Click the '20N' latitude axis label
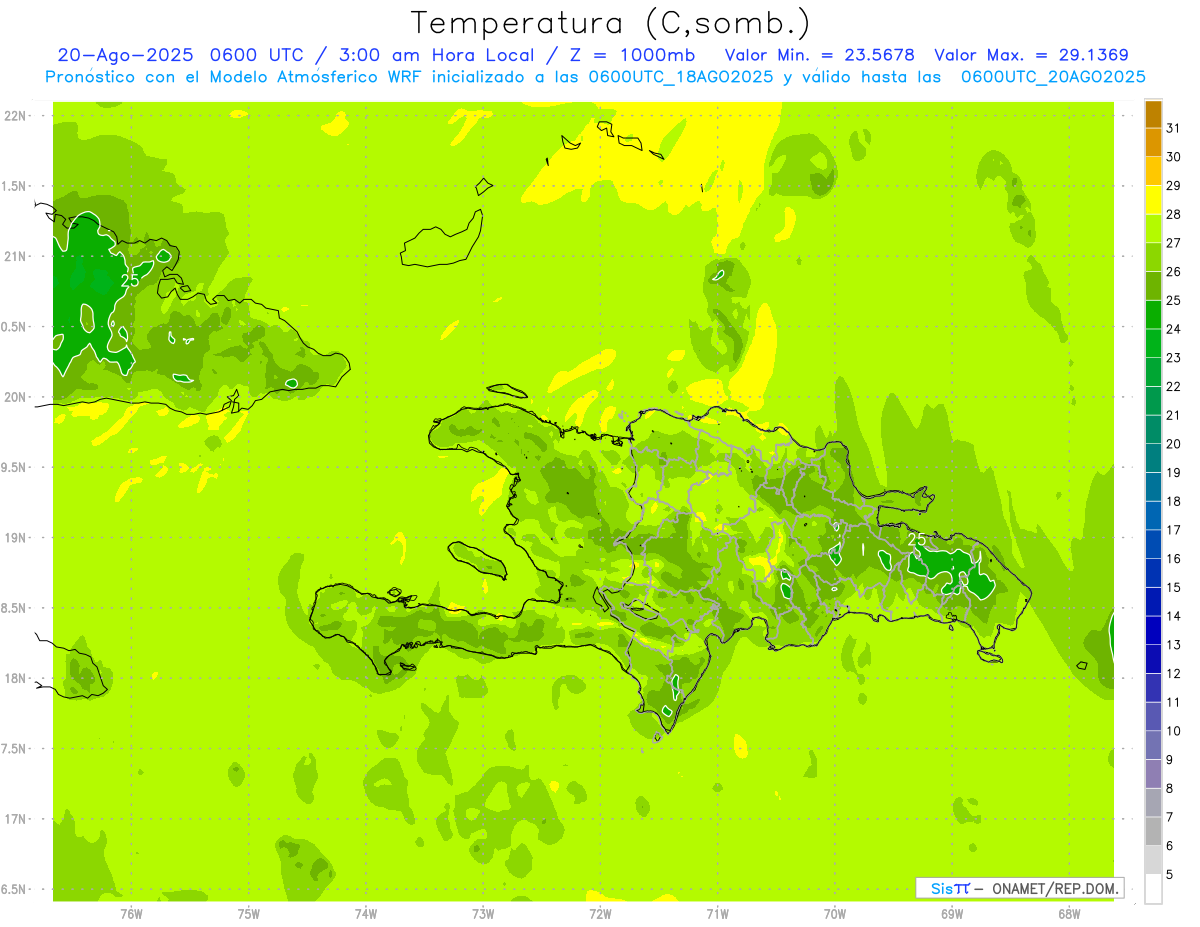This screenshot has height=927, width=1200. click(x=16, y=397)
